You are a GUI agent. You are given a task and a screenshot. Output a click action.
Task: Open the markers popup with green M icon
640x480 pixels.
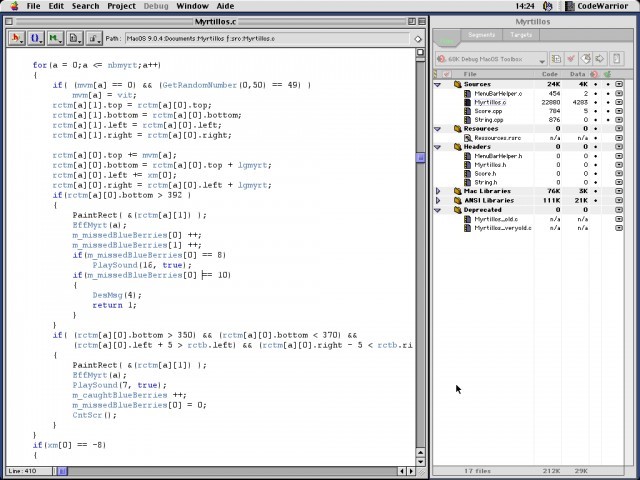pyautogui.click(x=55, y=38)
